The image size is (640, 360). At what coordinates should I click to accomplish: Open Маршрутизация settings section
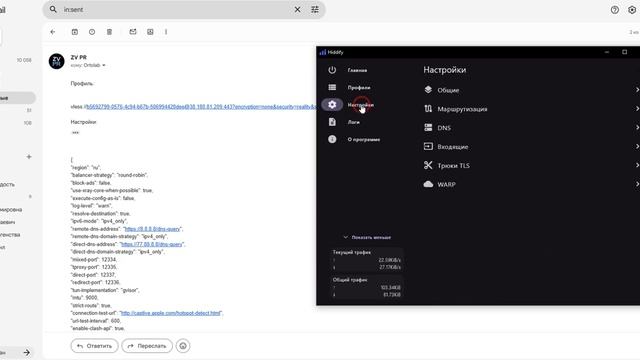coord(531,109)
